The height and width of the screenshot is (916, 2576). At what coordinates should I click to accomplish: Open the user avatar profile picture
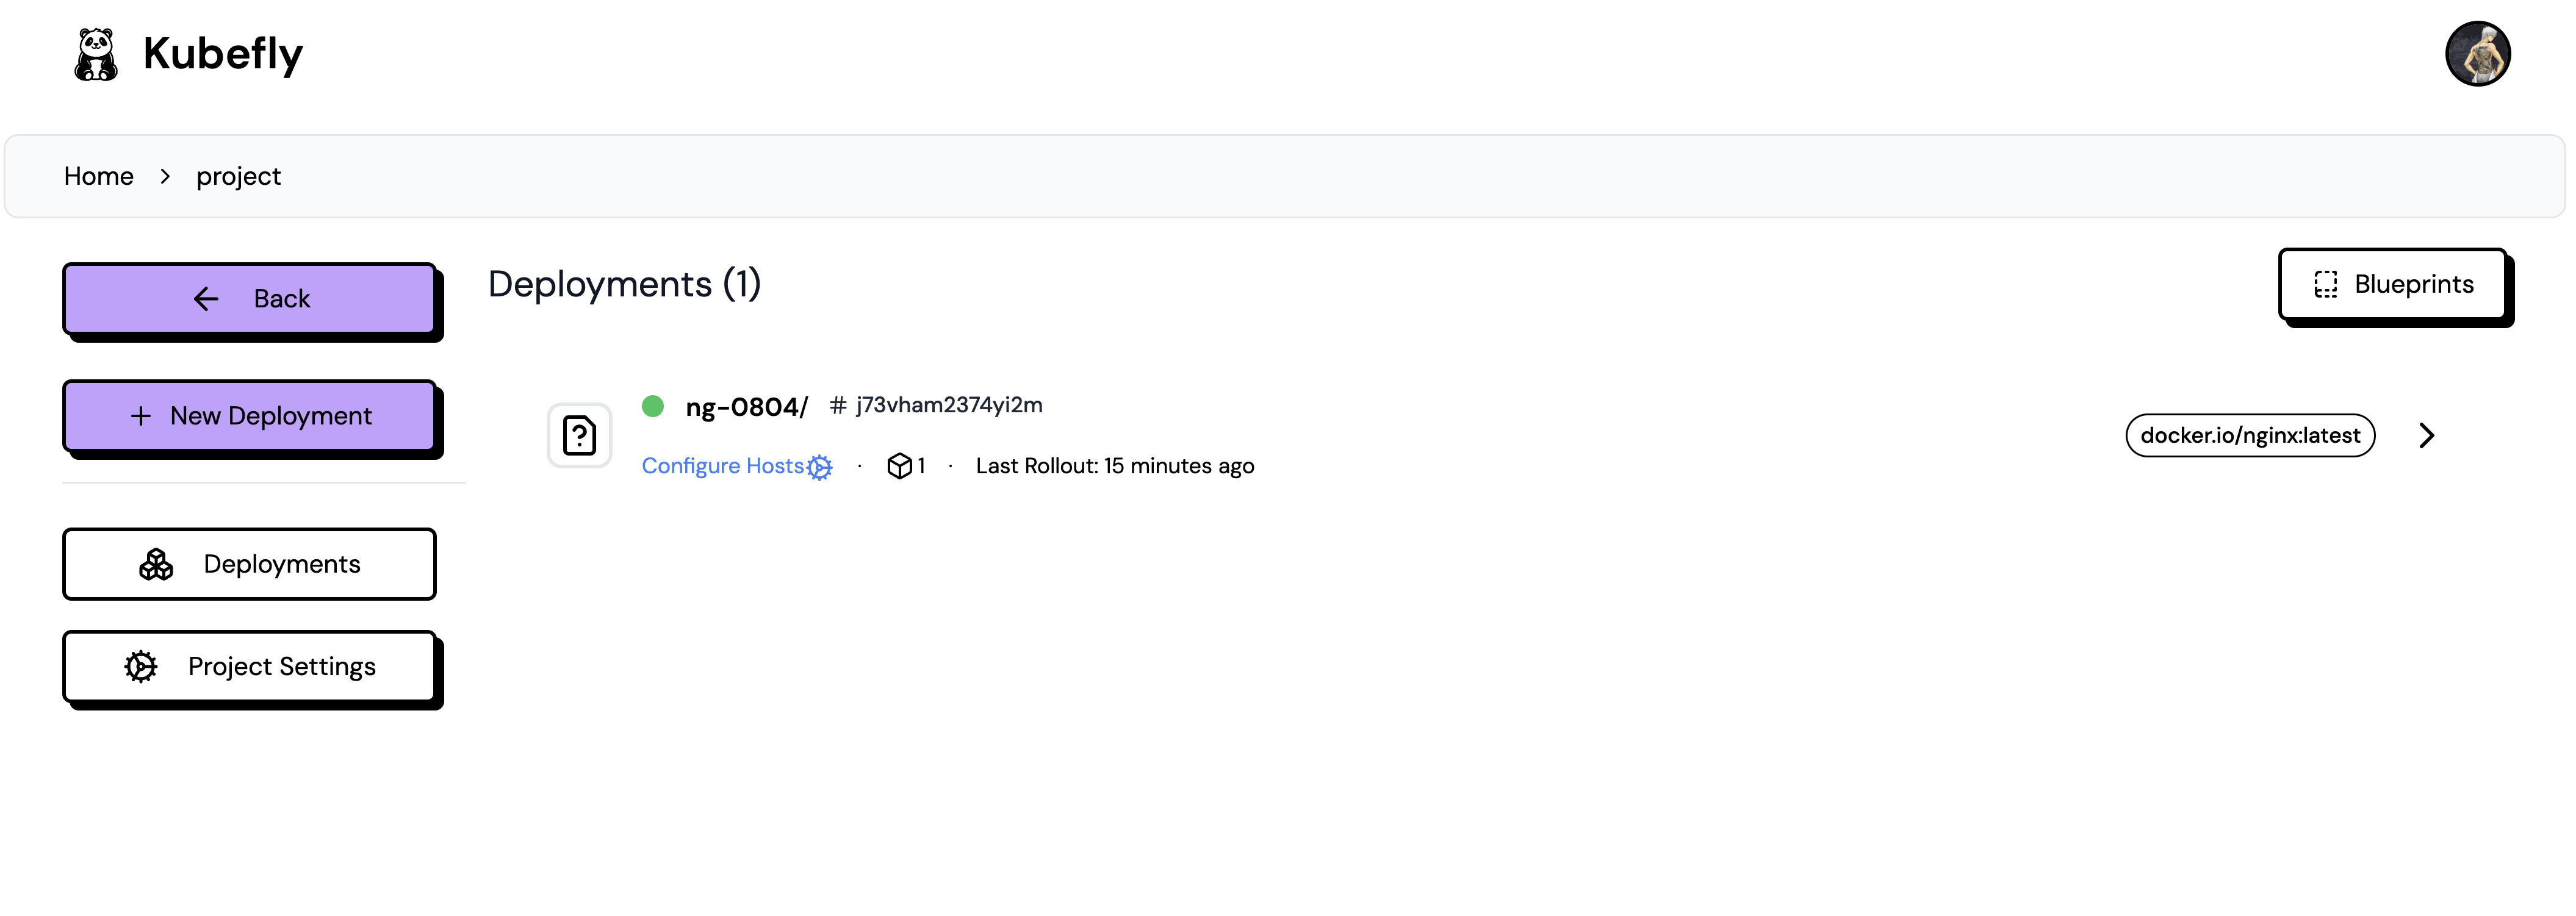2477,54
